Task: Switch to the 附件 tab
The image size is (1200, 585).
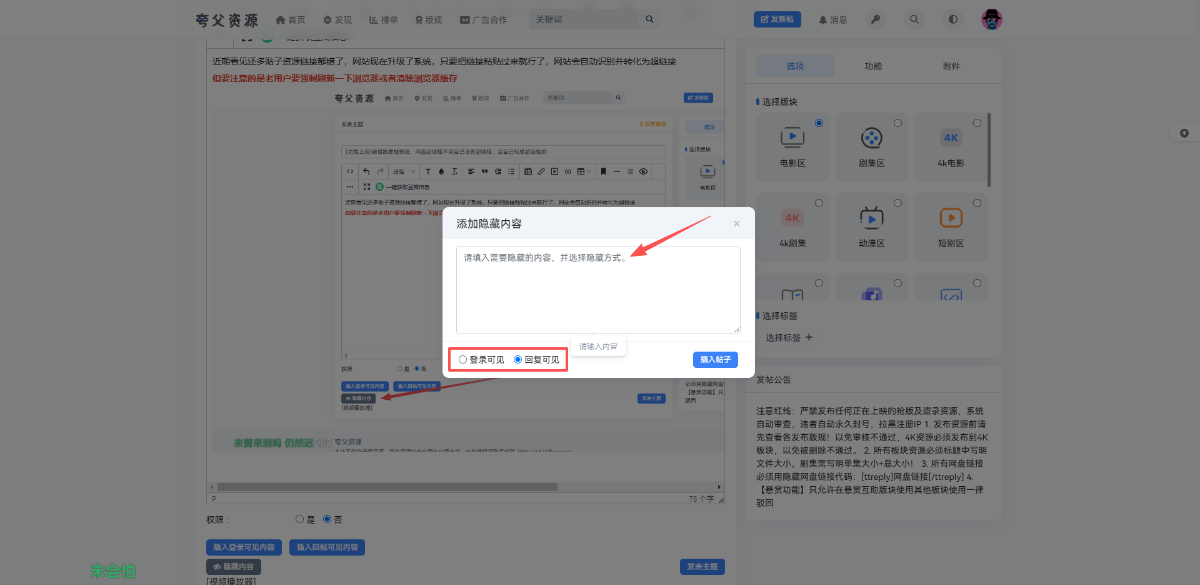Action: pyautogui.click(x=950, y=66)
